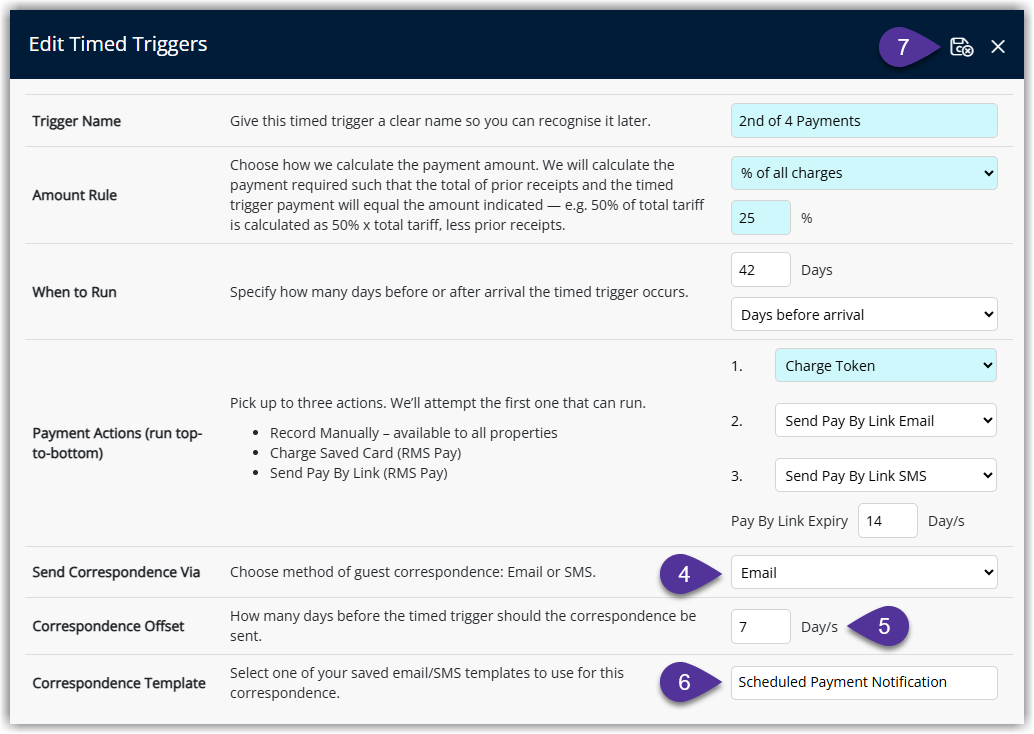Select the 42 Days input box
Screen dimensions: 1034x734
760,270
